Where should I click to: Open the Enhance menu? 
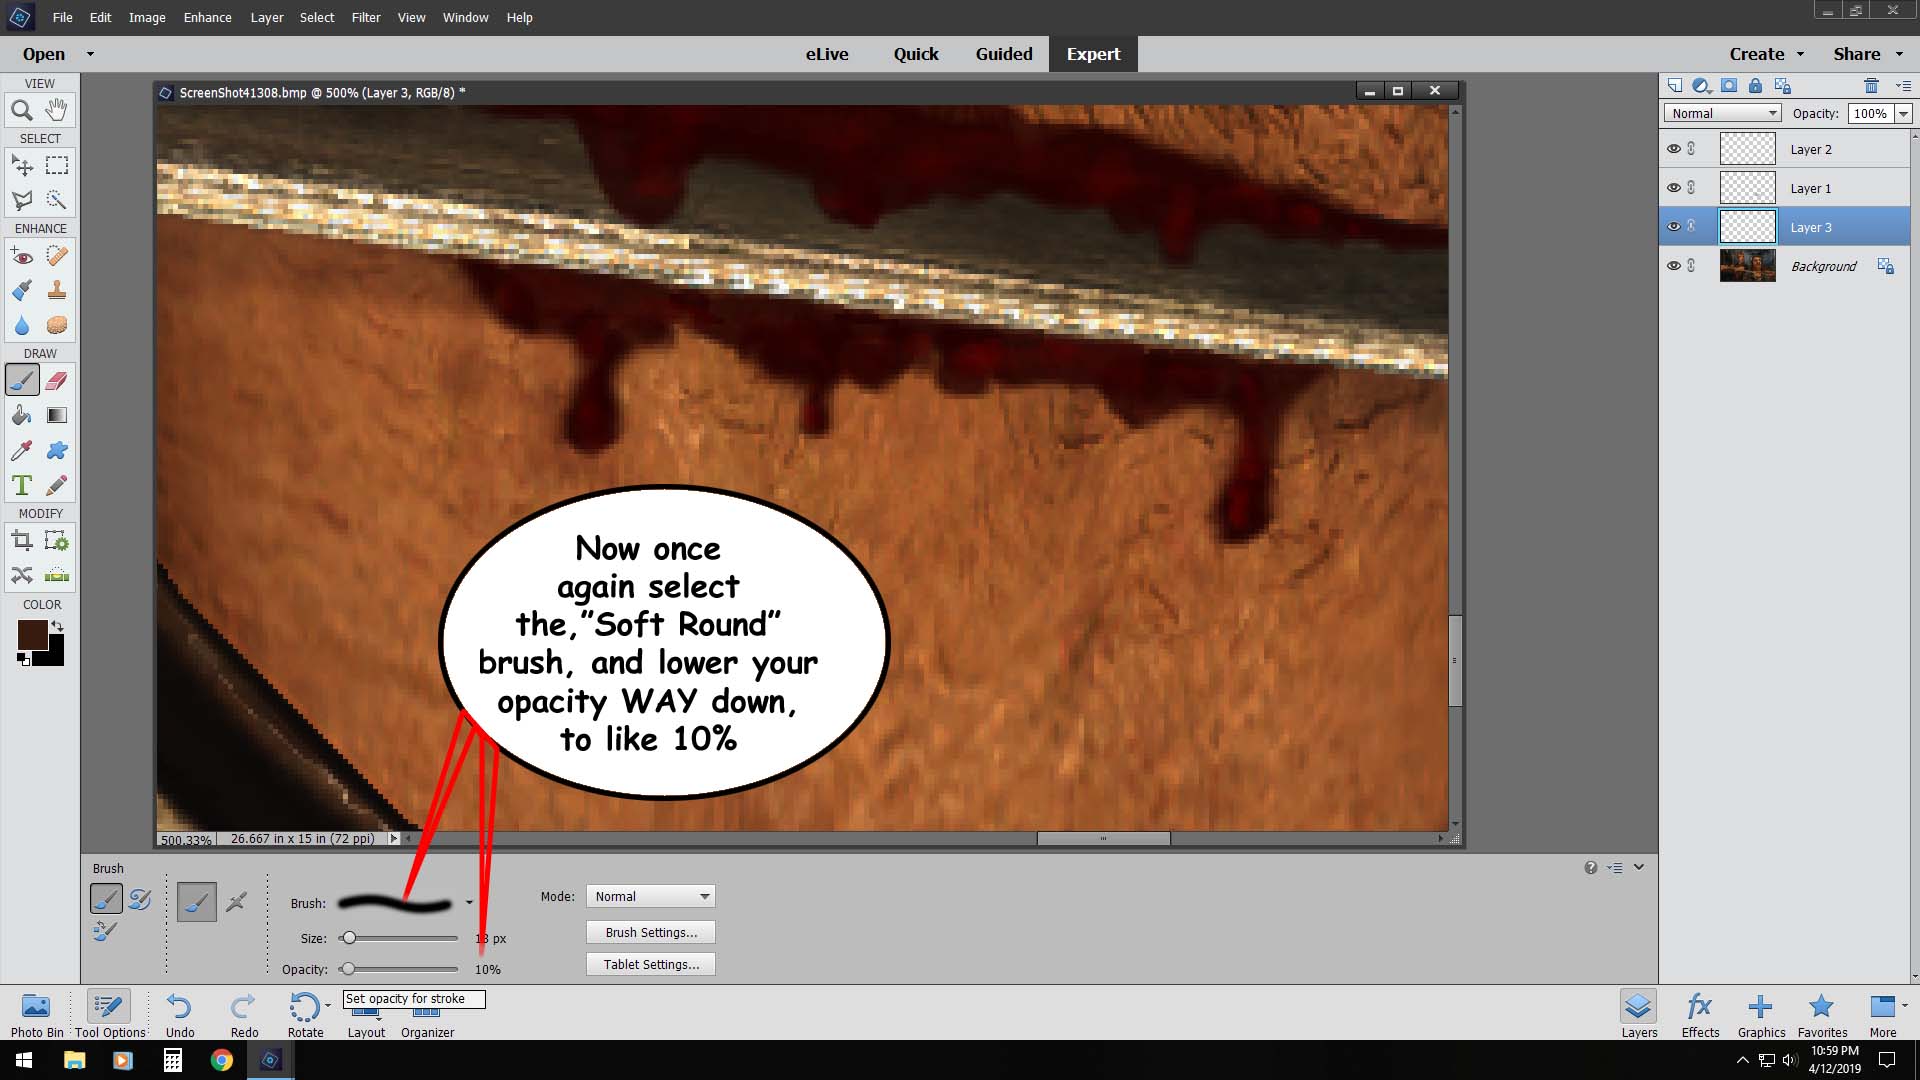pyautogui.click(x=207, y=17)
